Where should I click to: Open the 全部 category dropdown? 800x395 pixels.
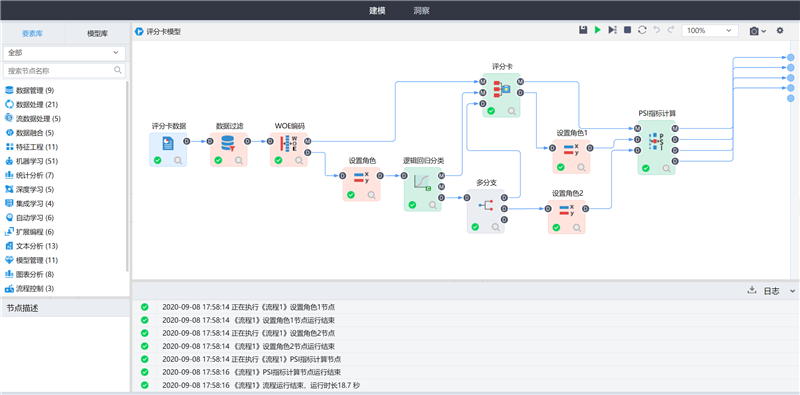pyautogui.click(x=64, y=53)
